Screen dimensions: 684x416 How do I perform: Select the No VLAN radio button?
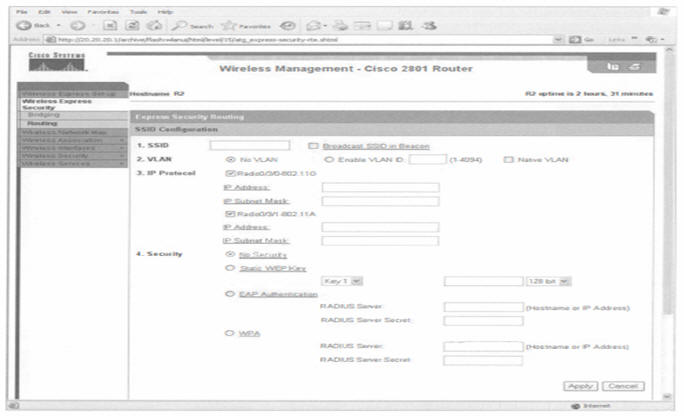[x=230, y=160]
